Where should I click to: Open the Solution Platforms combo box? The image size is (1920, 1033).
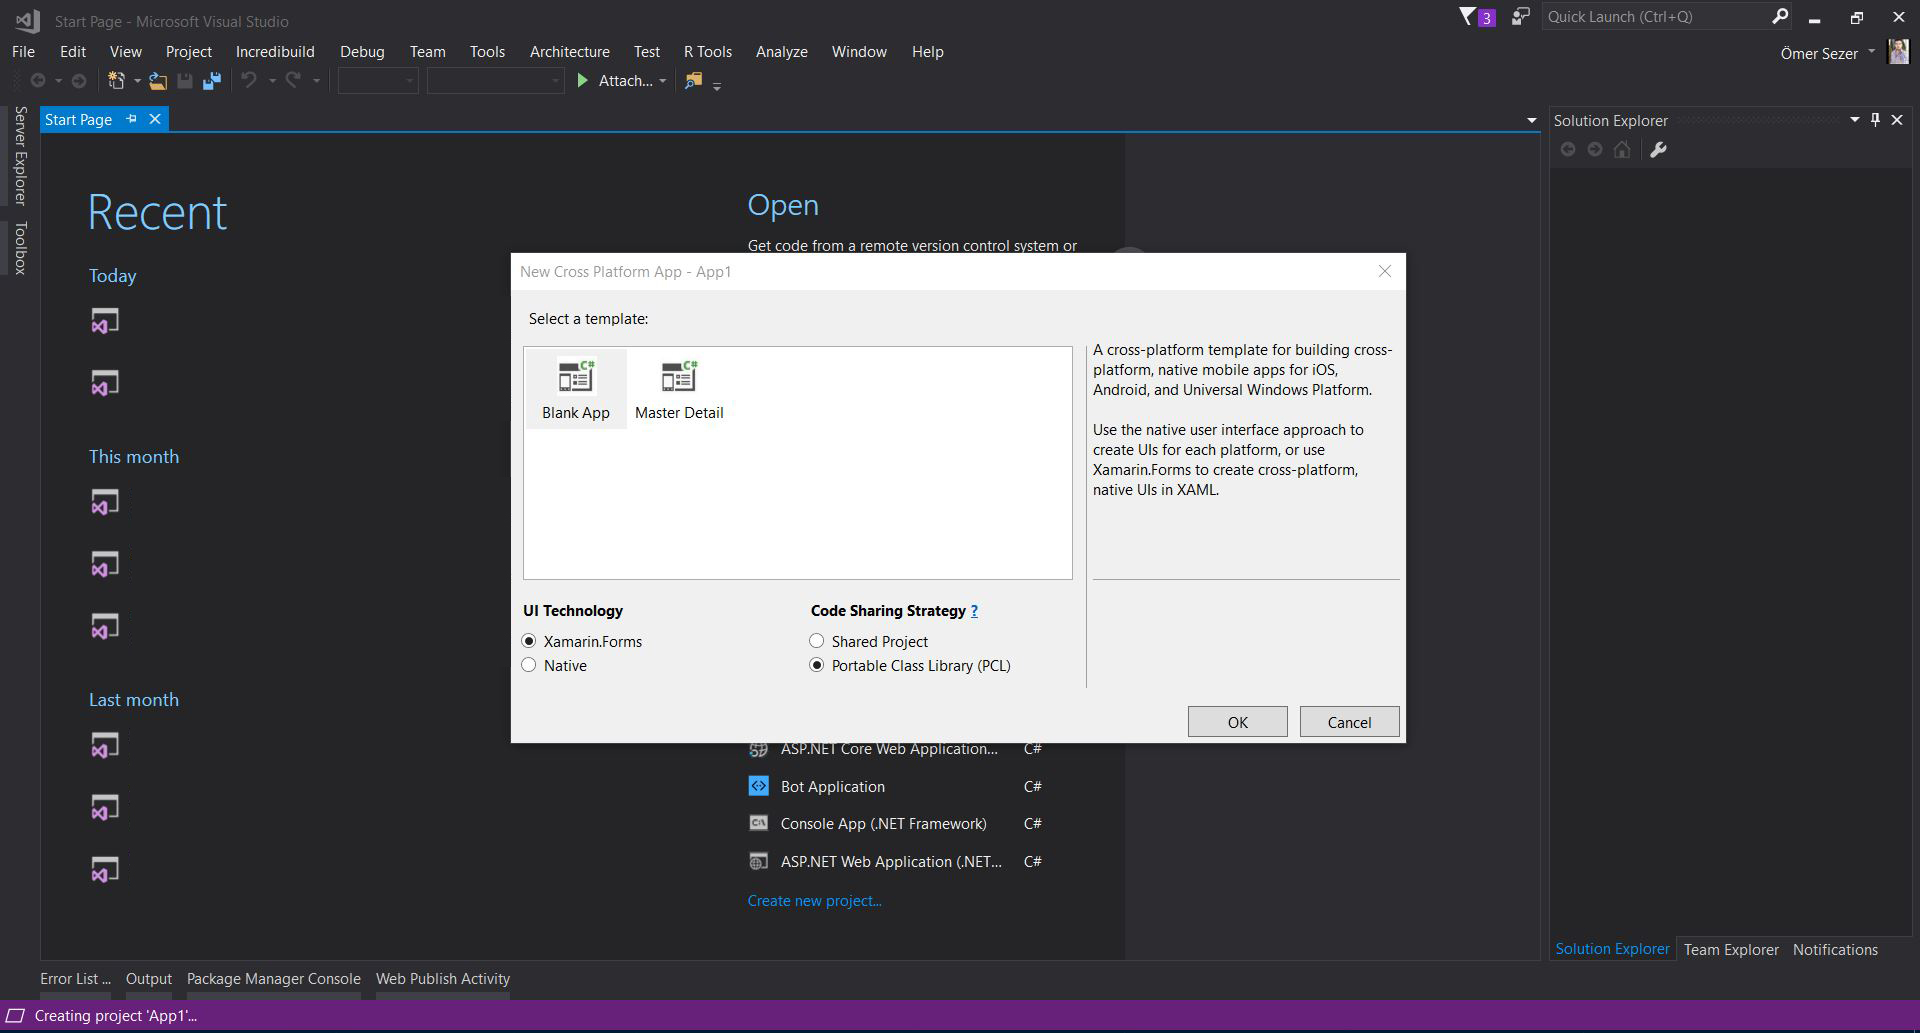pyautogui.click(x=496, y=81)
